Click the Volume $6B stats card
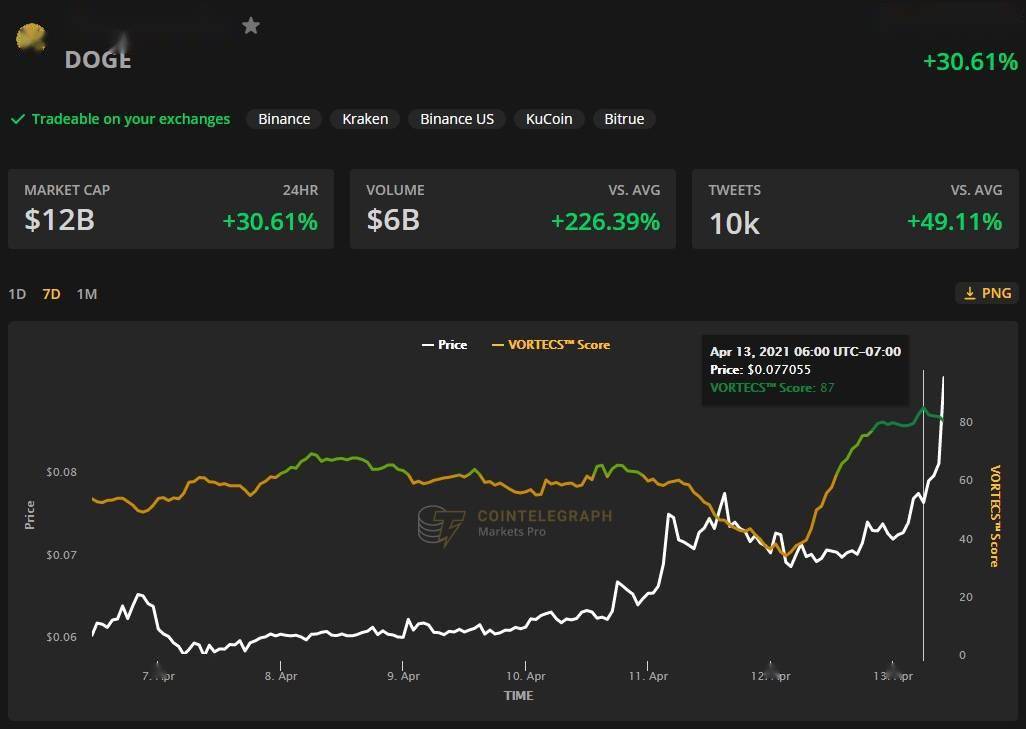This screenshot has width=1026, height=729. point(512,209)
